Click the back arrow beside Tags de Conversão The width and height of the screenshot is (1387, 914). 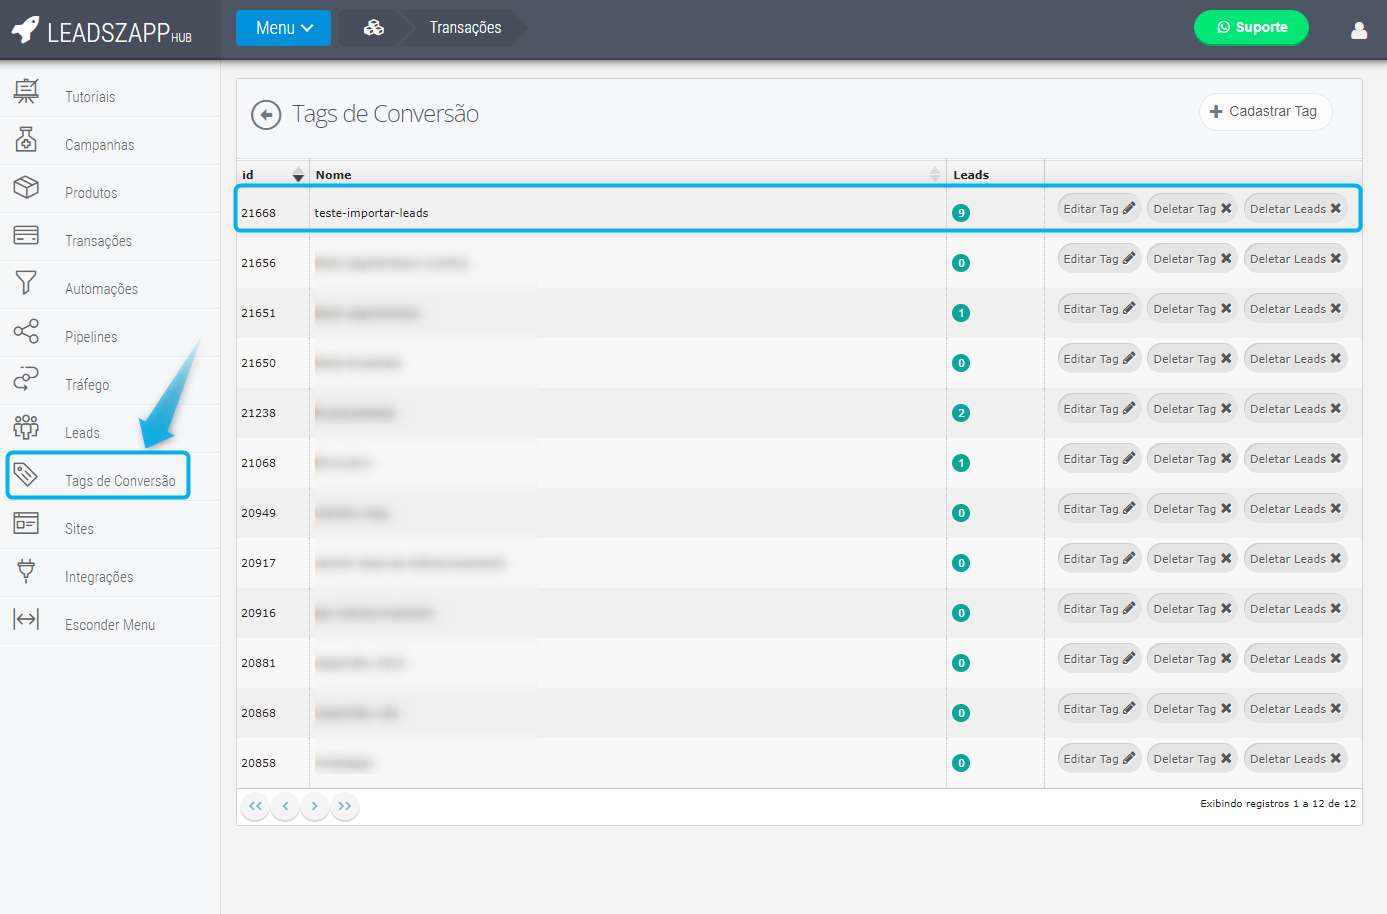(265, 115)
